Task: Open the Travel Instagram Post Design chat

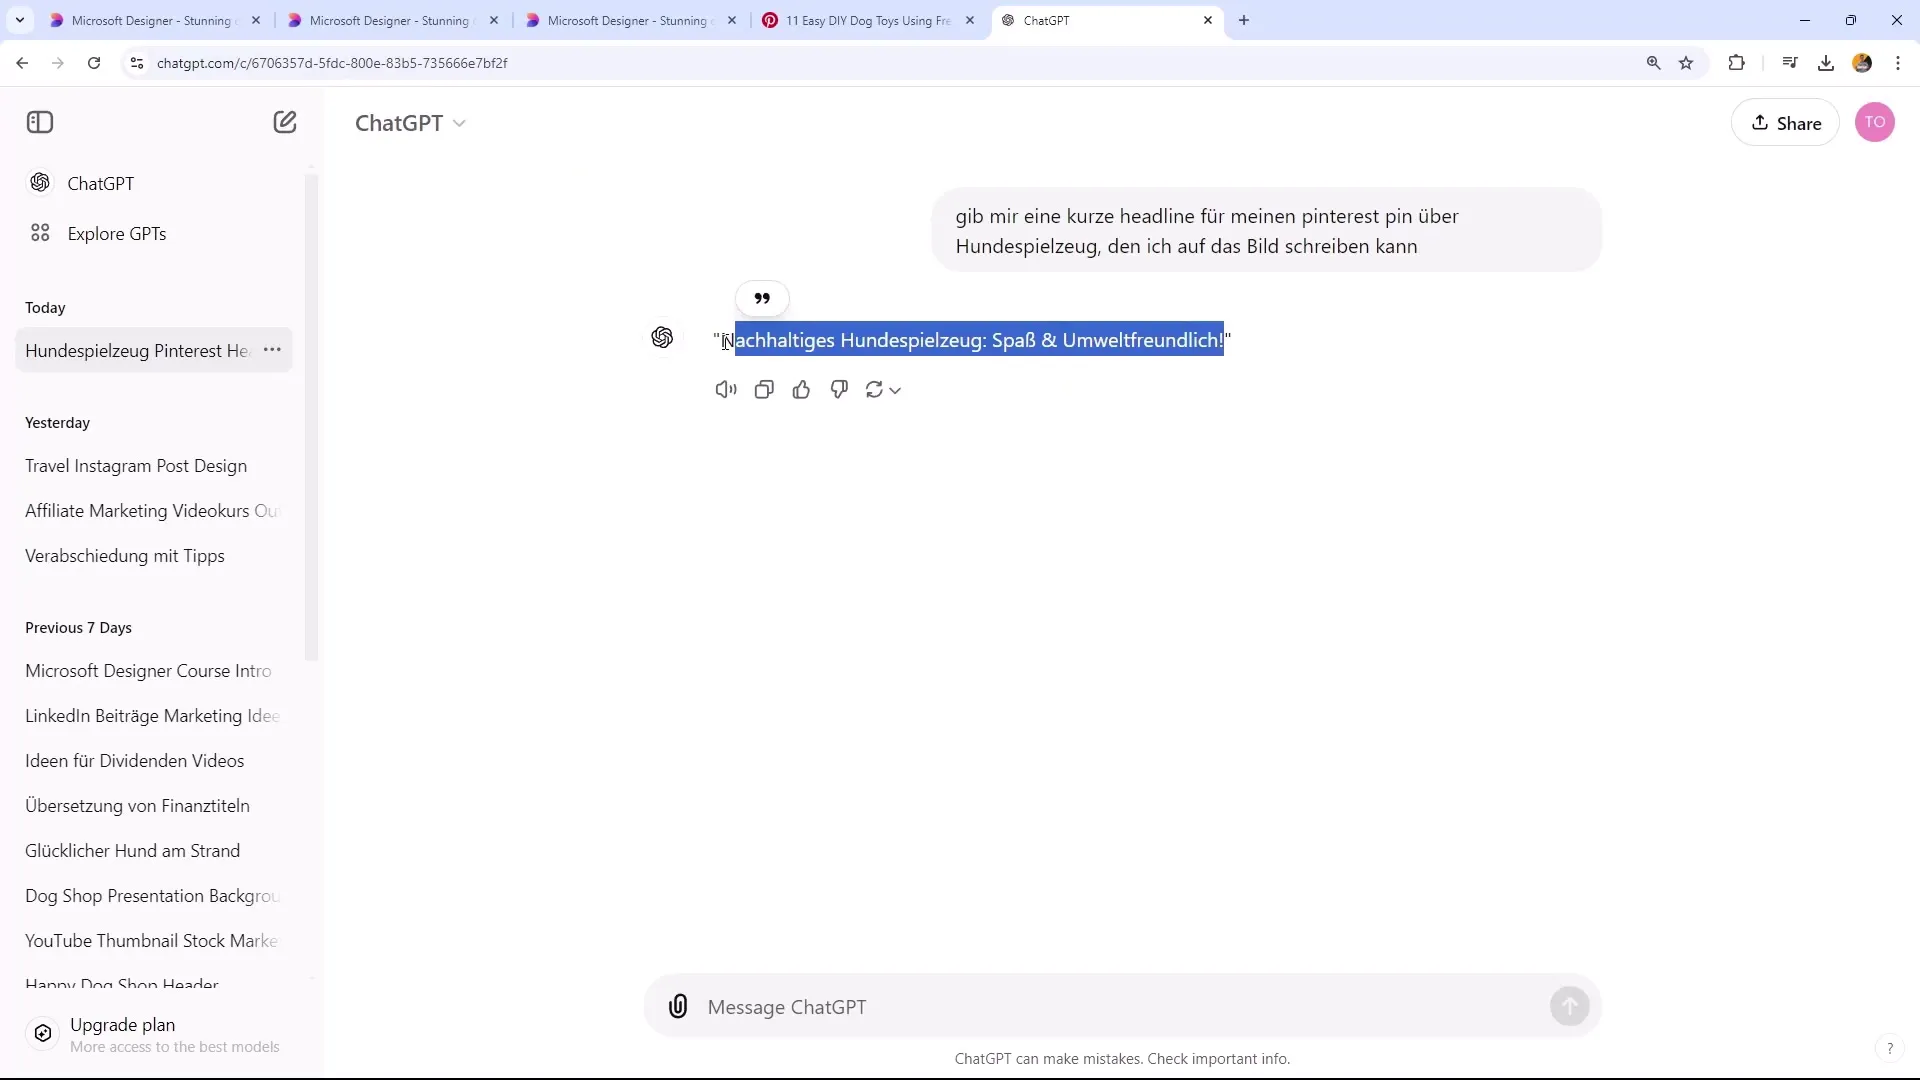Action: point(137,465)
